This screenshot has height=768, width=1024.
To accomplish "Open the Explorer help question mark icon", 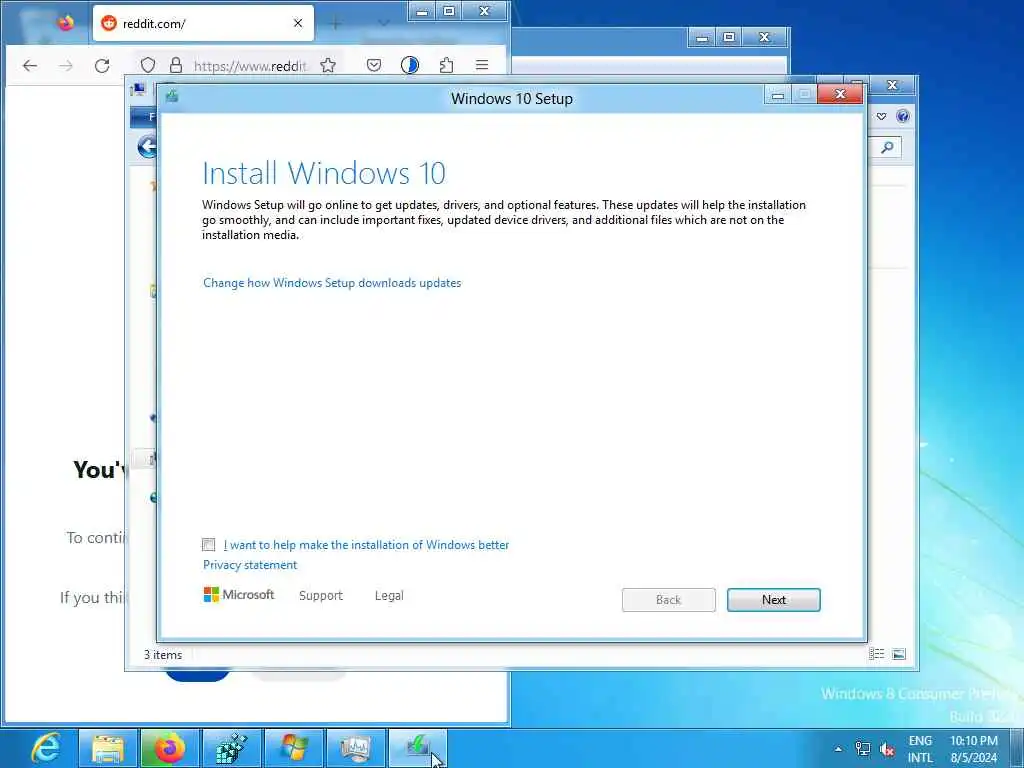I will (x=903, y=116).
